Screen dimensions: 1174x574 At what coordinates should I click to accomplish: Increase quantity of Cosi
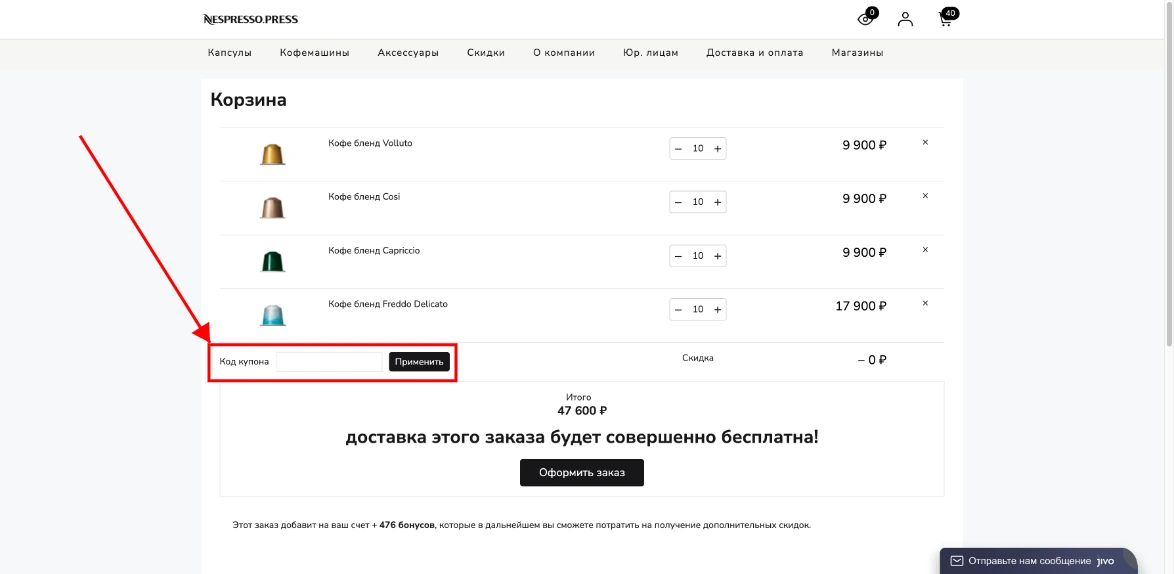click(717, 202)
